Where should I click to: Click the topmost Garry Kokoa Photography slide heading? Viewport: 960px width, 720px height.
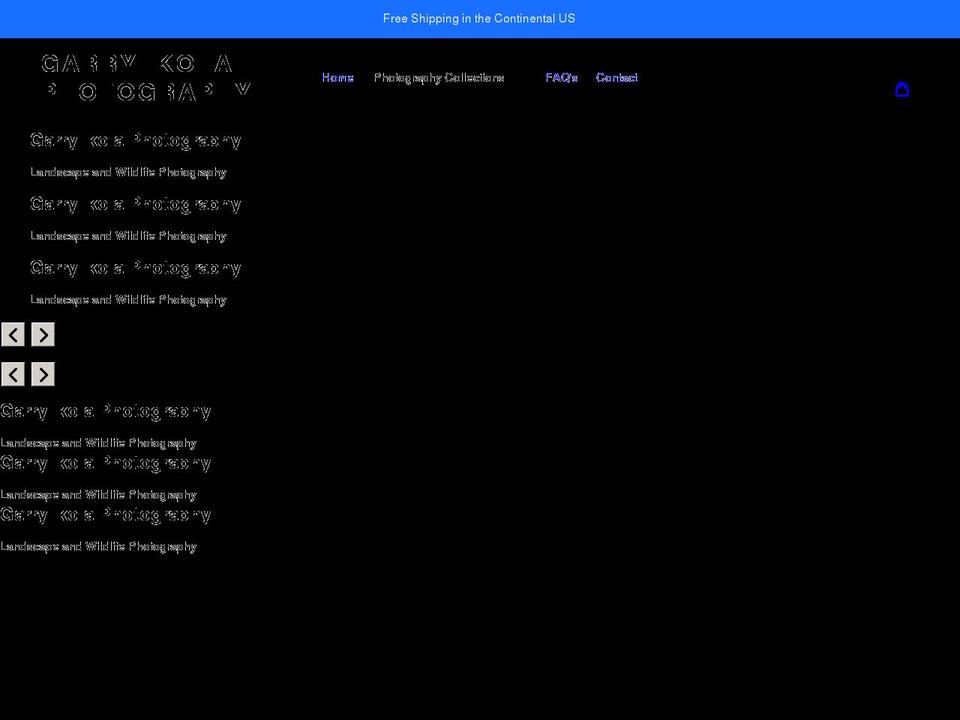pyautogui.click(x=135, y=140)
